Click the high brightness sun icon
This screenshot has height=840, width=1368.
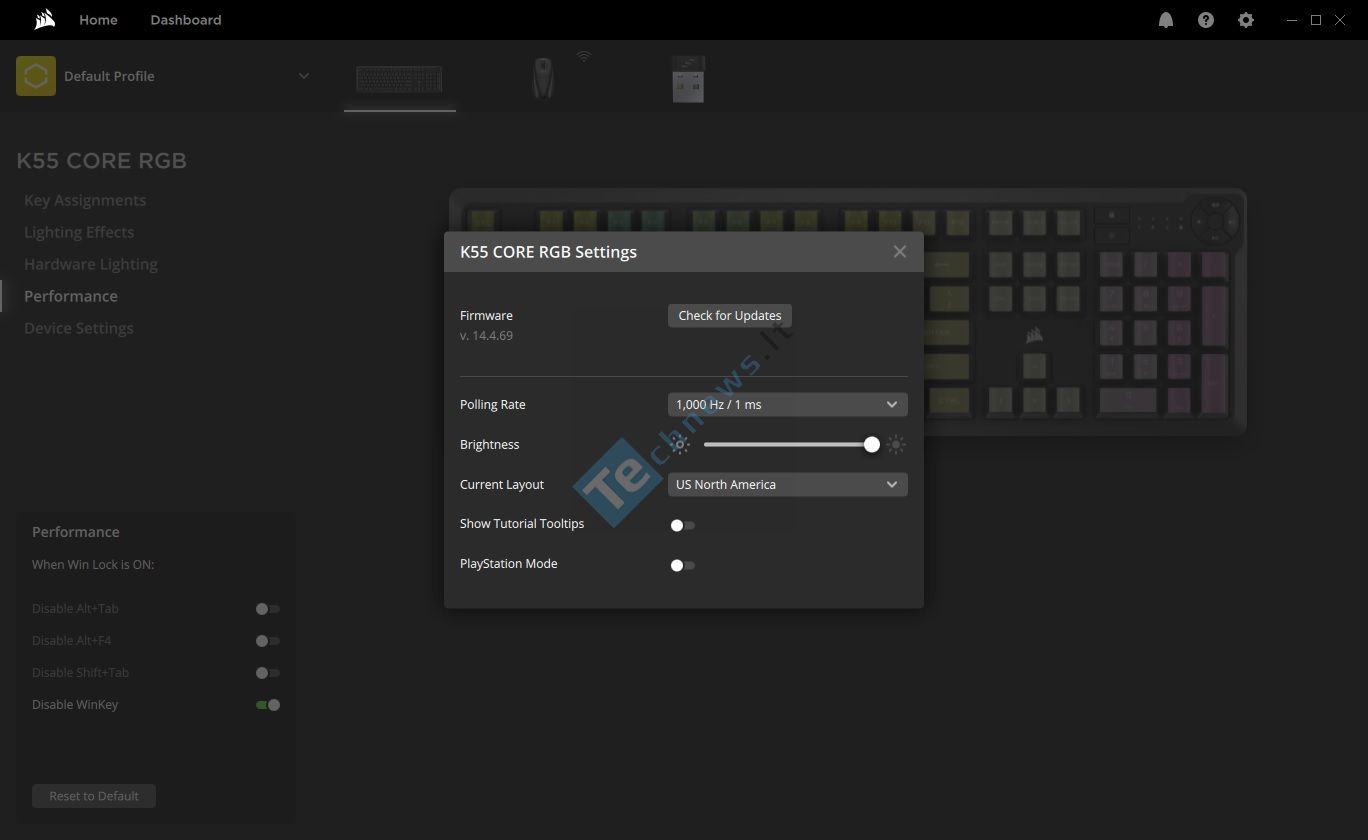(896, 445)
